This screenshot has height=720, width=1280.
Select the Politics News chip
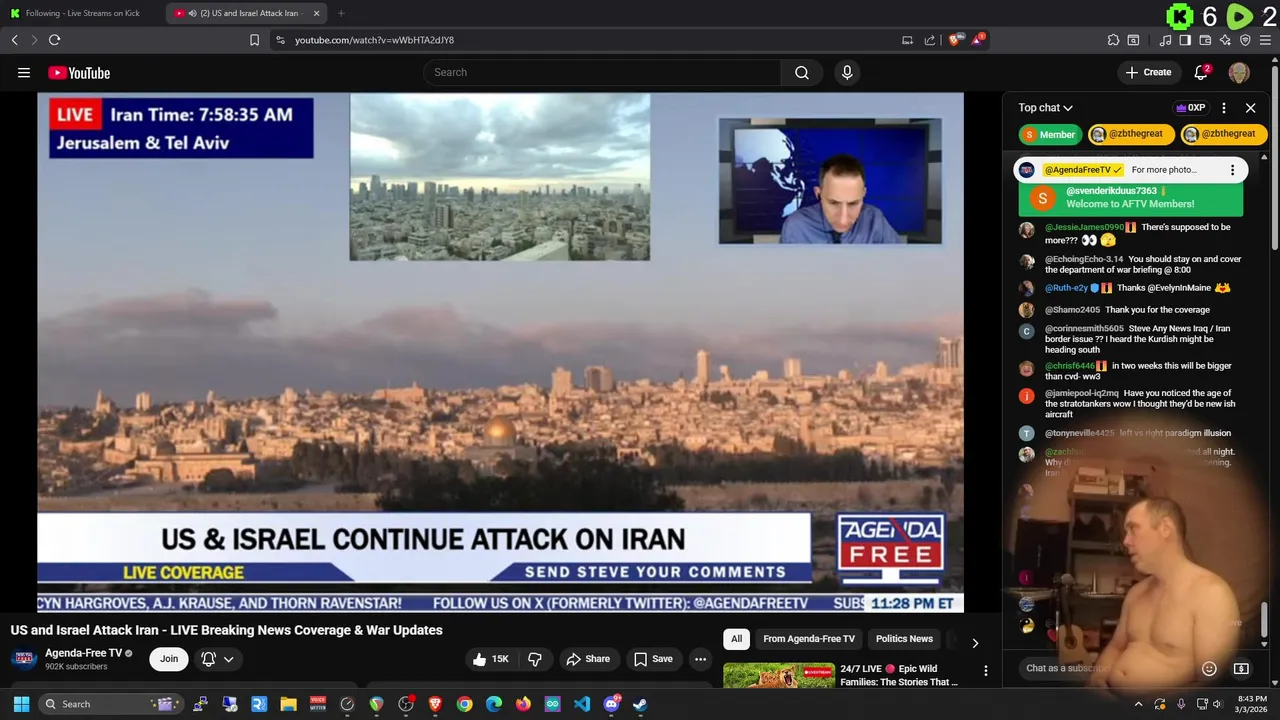point(904,639)
